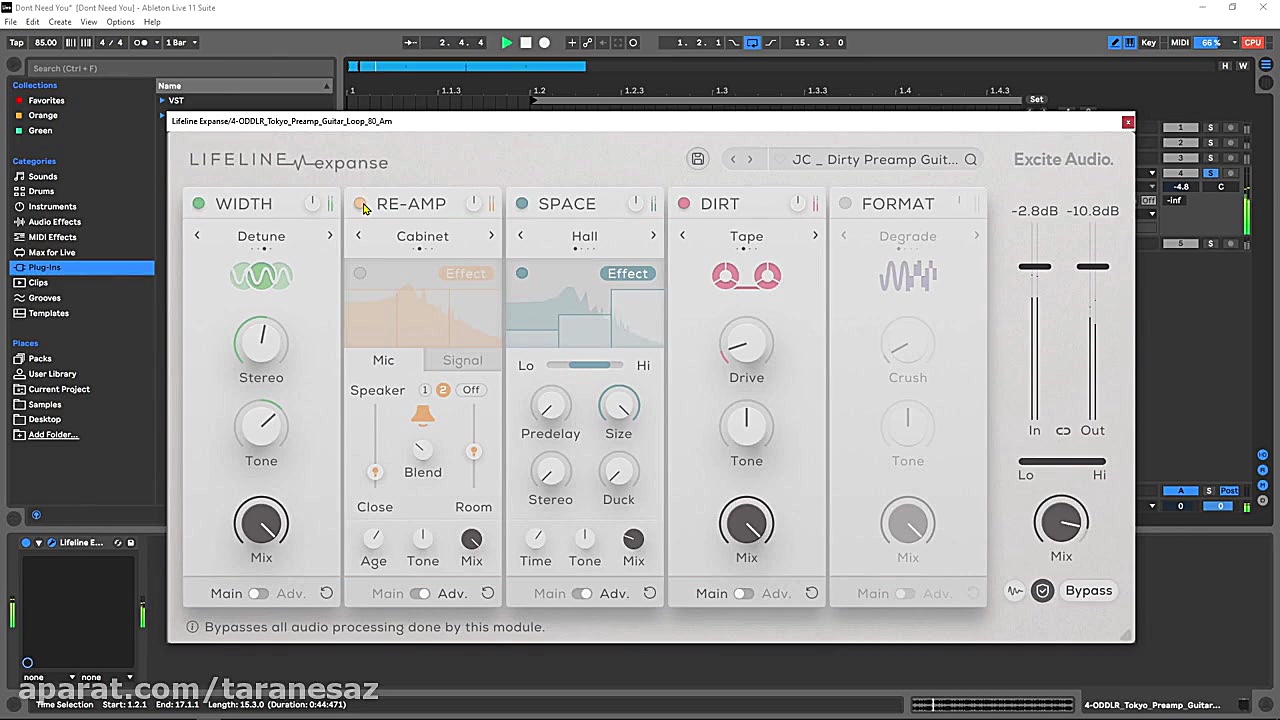Screen dimensions: 1280x720
Task: Click the Tape reel icon in DIRT
Action: pyautogui.click(x=746, y=276)
